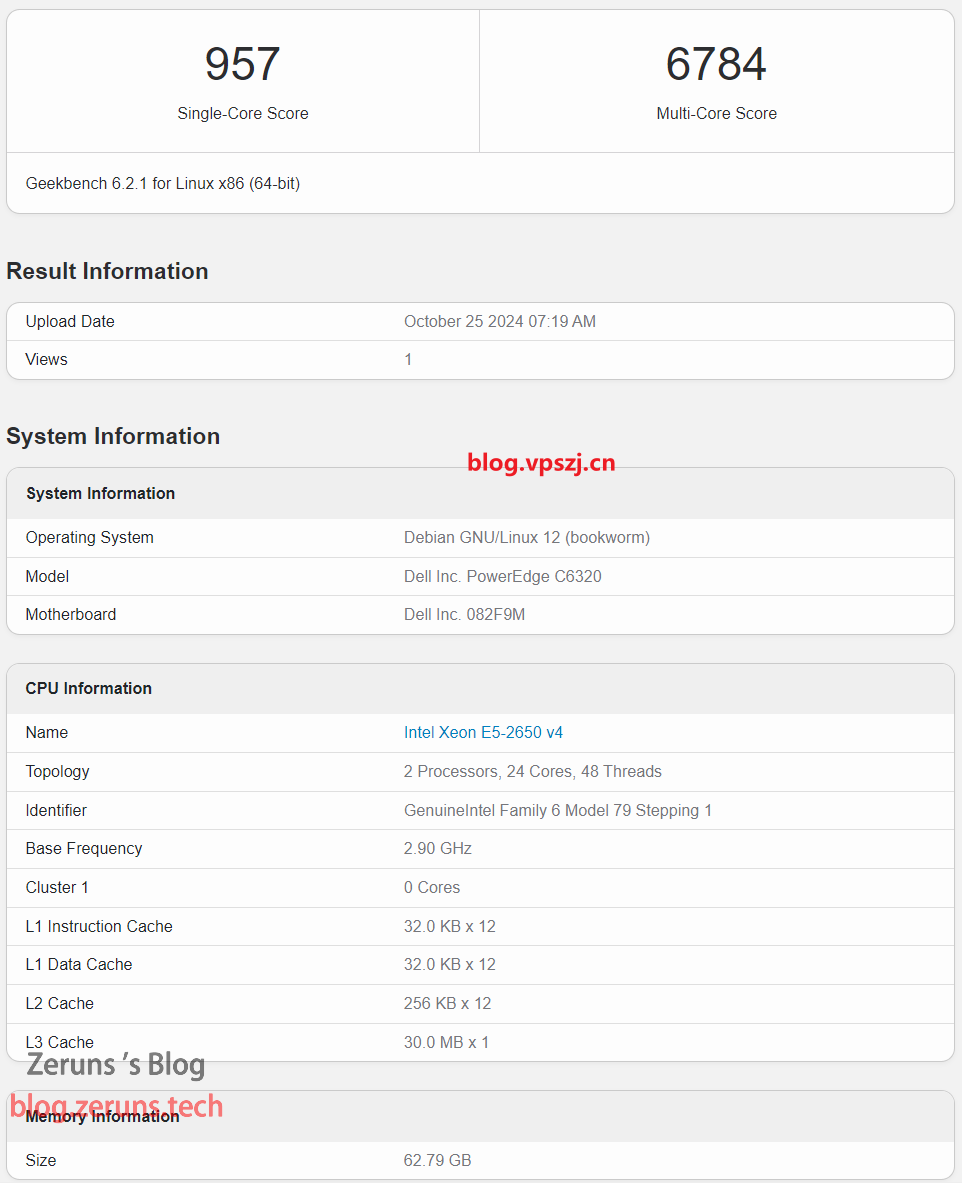This screenshot has width=962, height=1190.
Task: Click the Result Information heading
Action: [107, 271]
